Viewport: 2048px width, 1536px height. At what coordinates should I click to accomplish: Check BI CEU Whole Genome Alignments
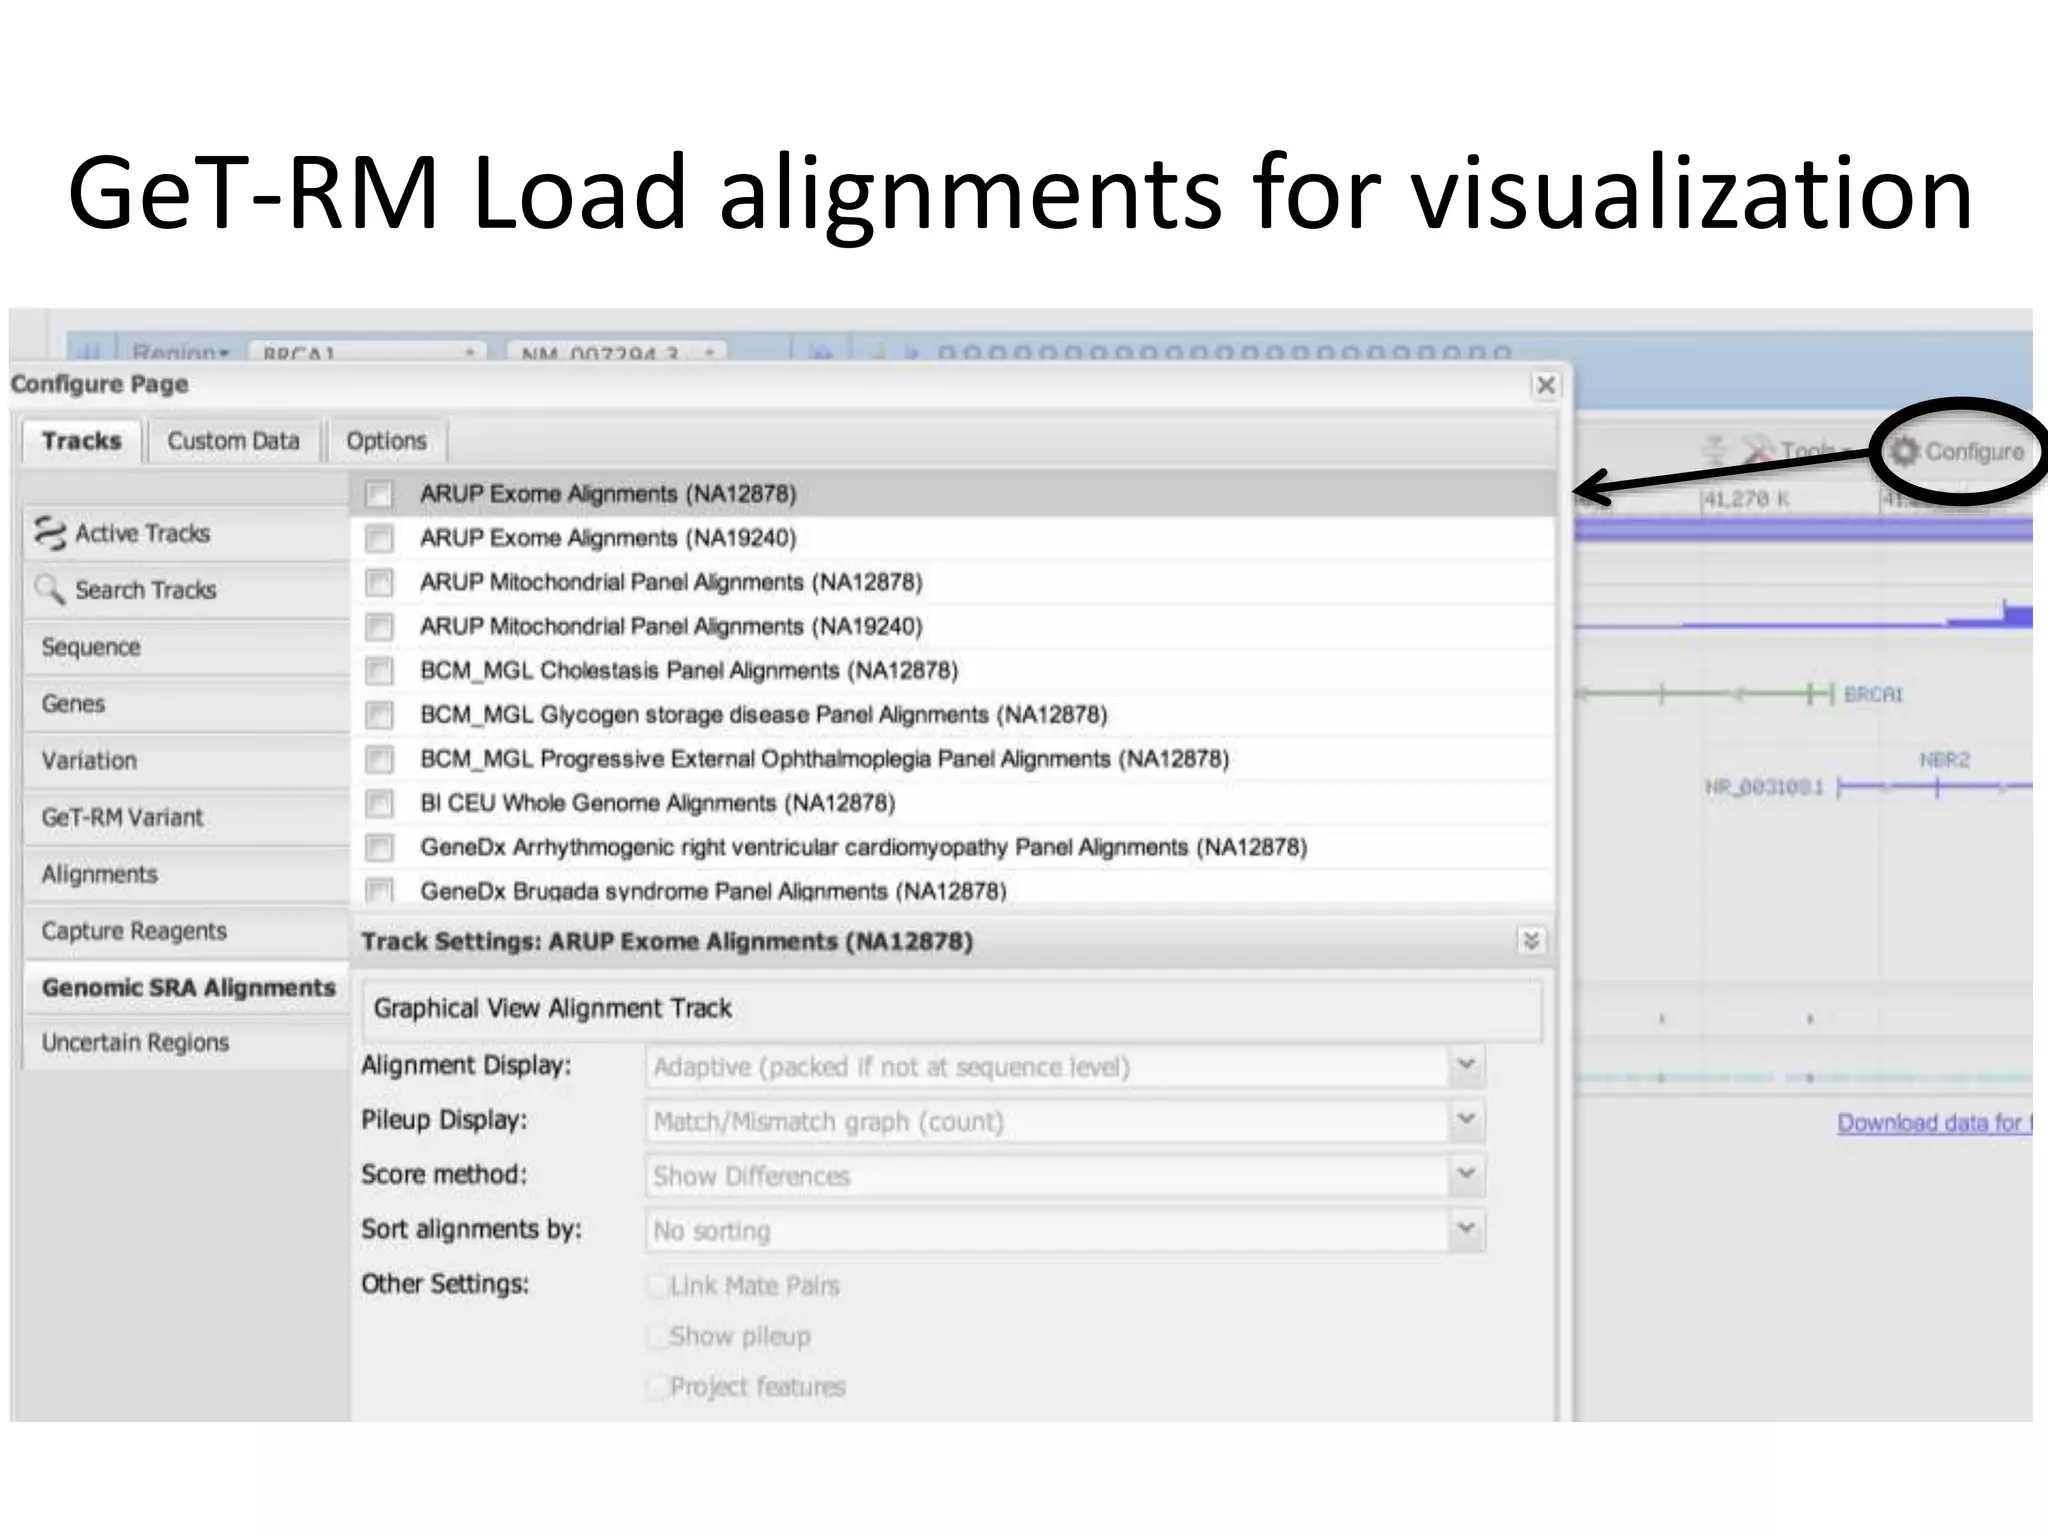click(x=379, y=804)
